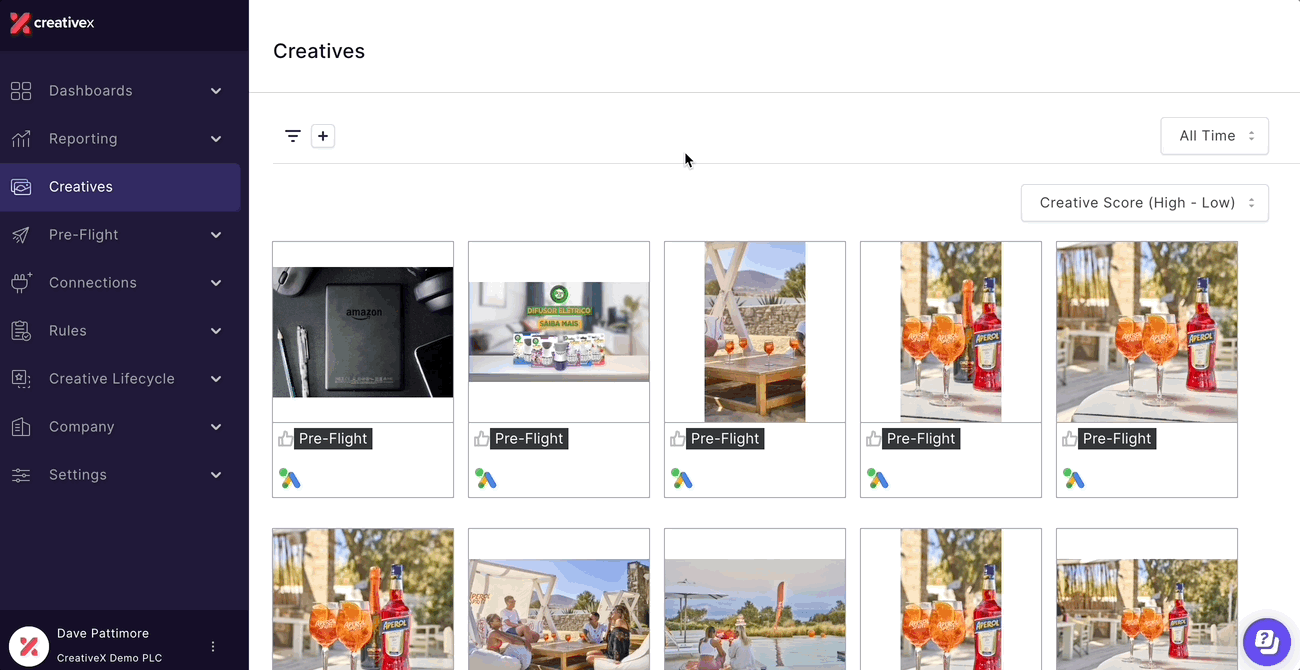Click thumbs-up icon on the Difusor Elétrico creative

pyautogui.click(x=482, y=439)
